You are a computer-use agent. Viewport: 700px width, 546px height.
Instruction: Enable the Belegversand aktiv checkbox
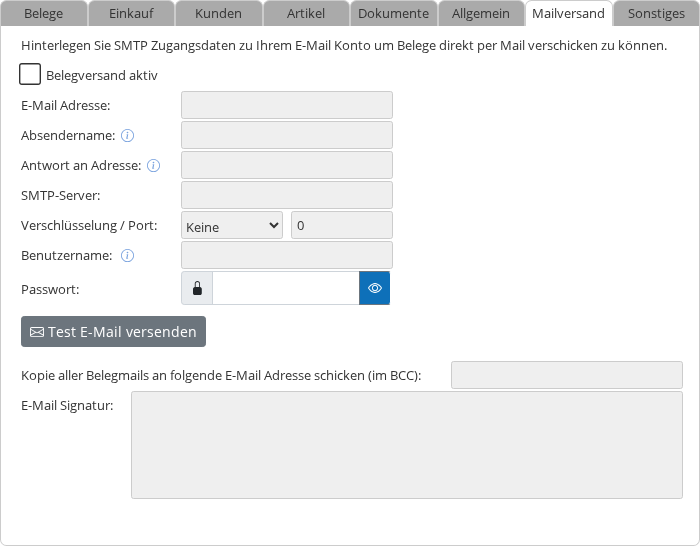(30, 75)
